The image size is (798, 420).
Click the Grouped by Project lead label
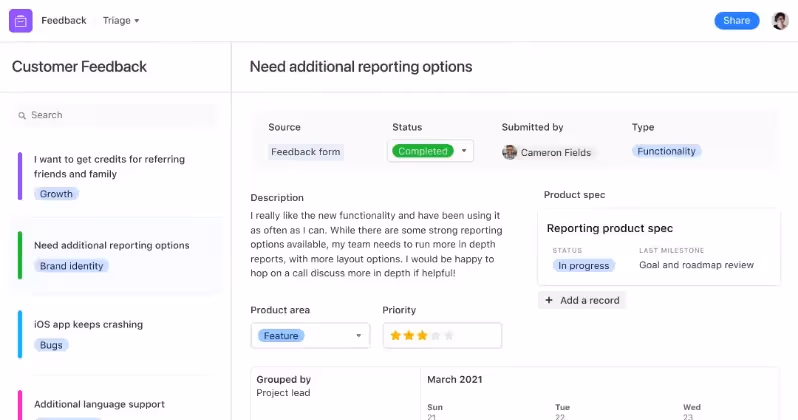pos(283,386)
